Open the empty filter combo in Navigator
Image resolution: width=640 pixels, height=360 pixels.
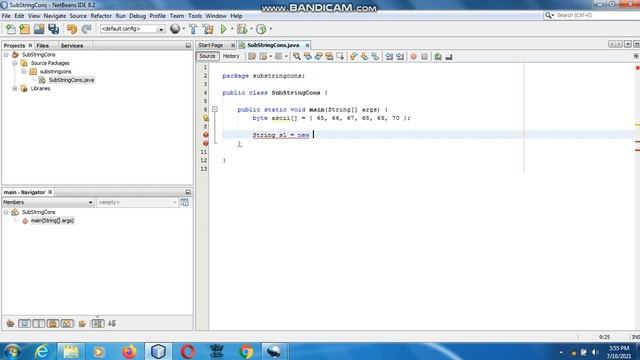[x=137, y=202]
